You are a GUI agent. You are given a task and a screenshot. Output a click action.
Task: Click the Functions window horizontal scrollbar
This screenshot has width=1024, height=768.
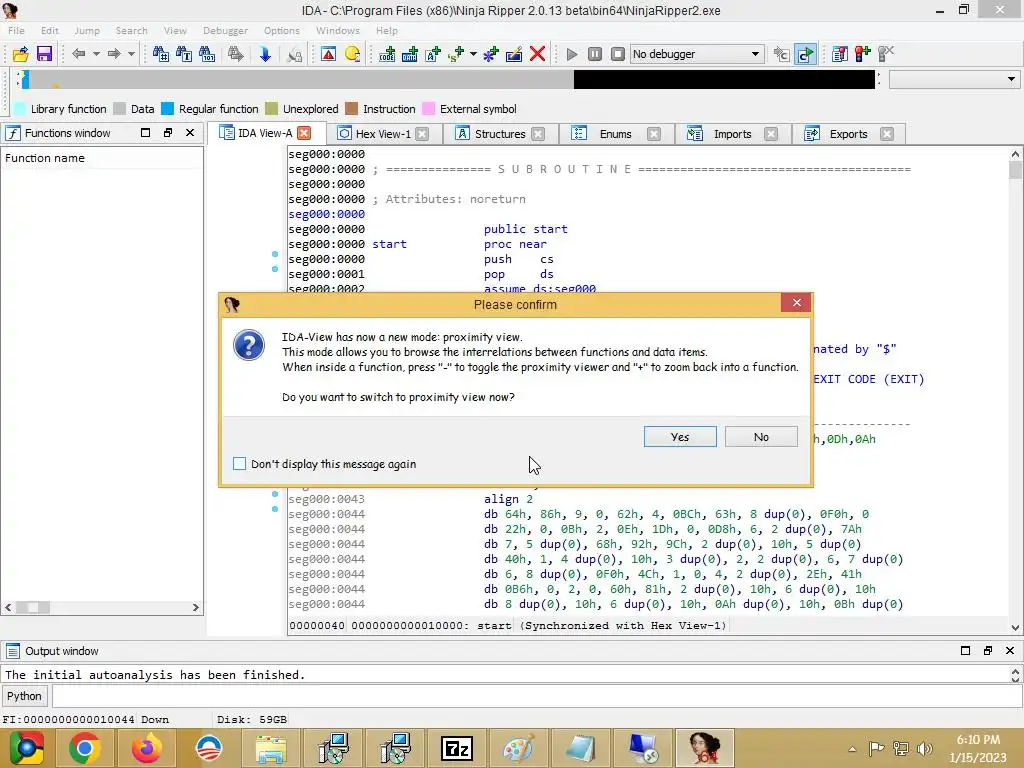click(101, 607)
